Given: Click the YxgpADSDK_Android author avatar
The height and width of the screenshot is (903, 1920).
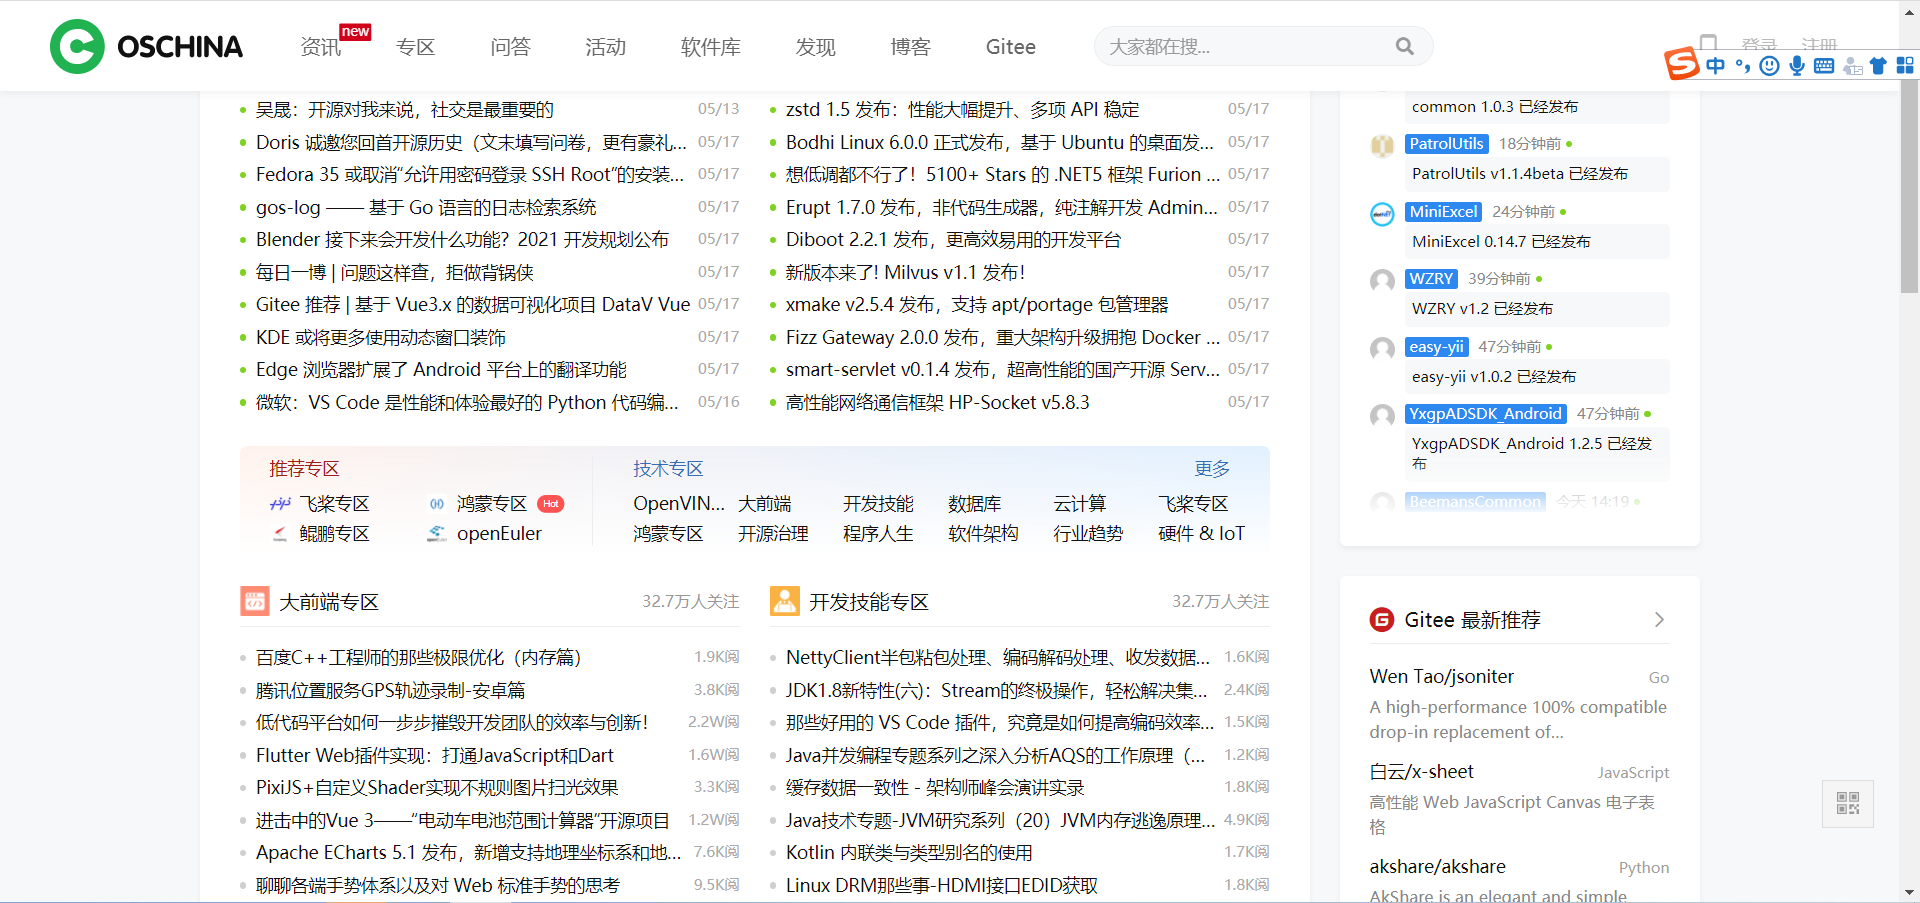Looking at the screenshot, I should click(x=1382, y=415).
